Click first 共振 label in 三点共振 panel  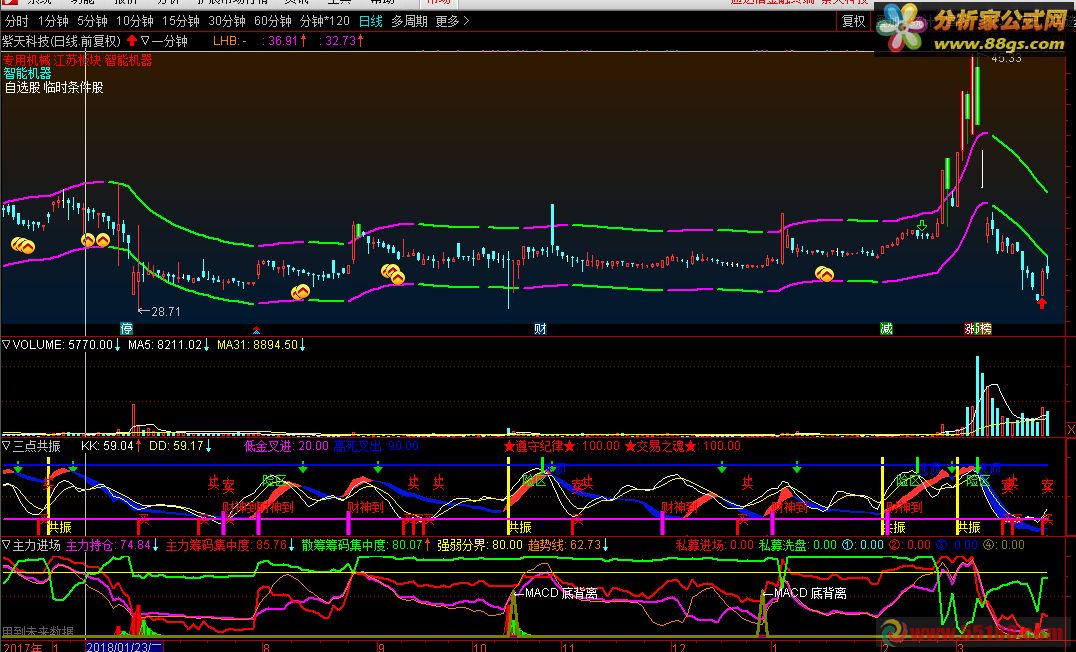pos(60,527)
